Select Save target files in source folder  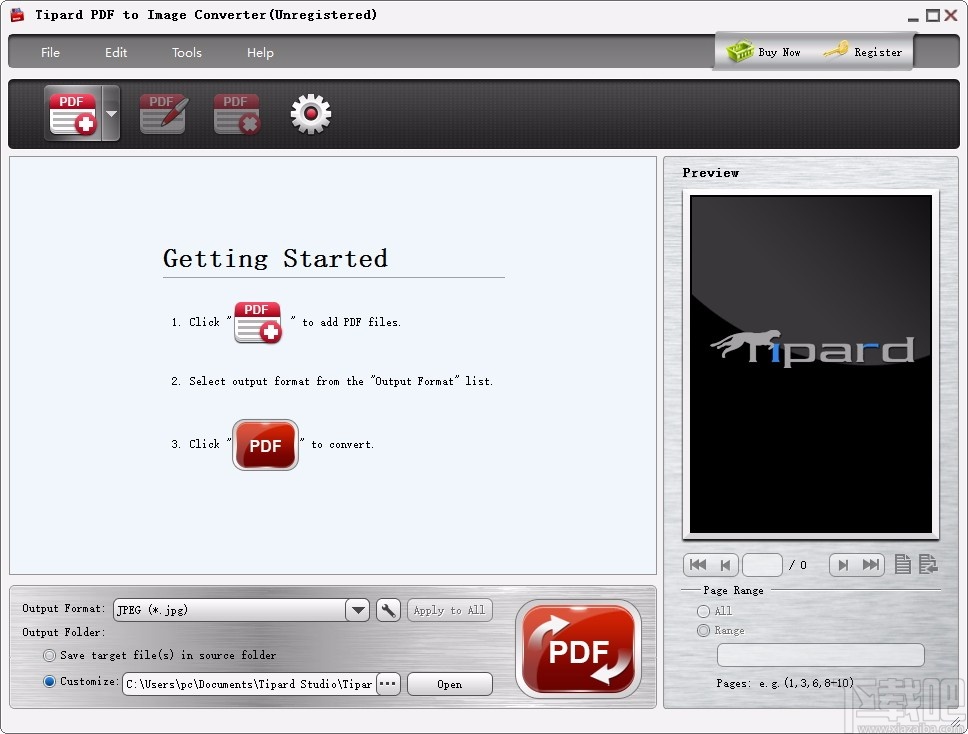[x=49, y=655]
